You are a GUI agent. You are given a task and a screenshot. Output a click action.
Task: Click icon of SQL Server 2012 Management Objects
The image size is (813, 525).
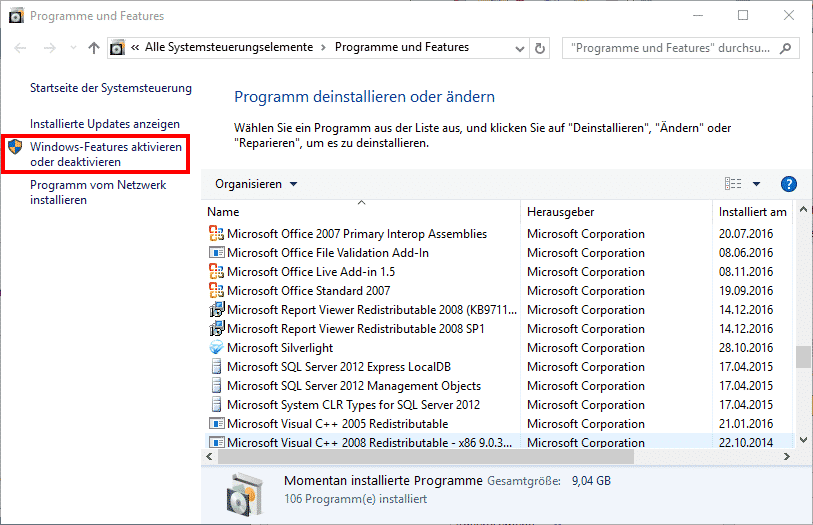(216, 386)
